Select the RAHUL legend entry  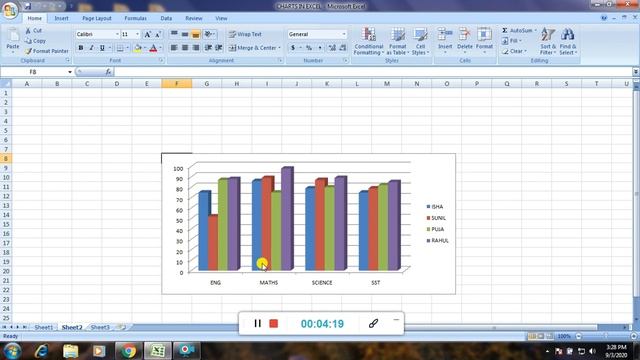(438, 241)
